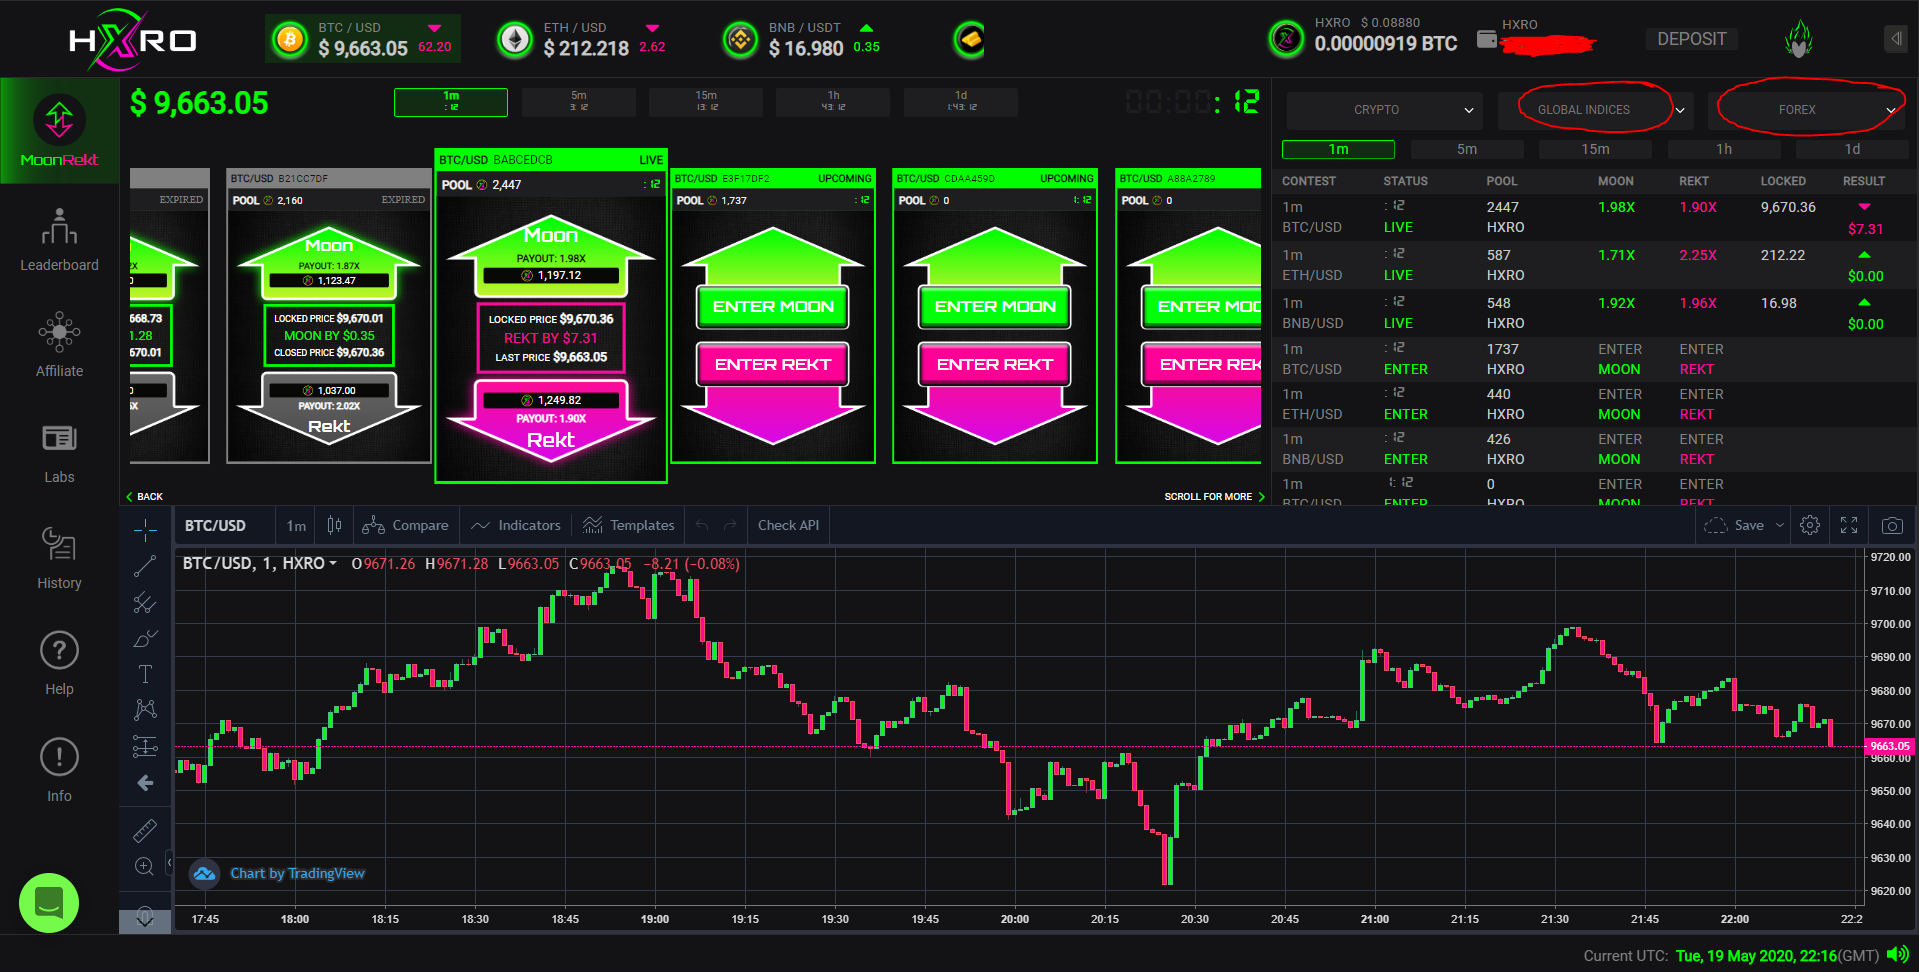
Task: Open the Leaderboard section
Action: pyautogui.click(x=59, y=240)
